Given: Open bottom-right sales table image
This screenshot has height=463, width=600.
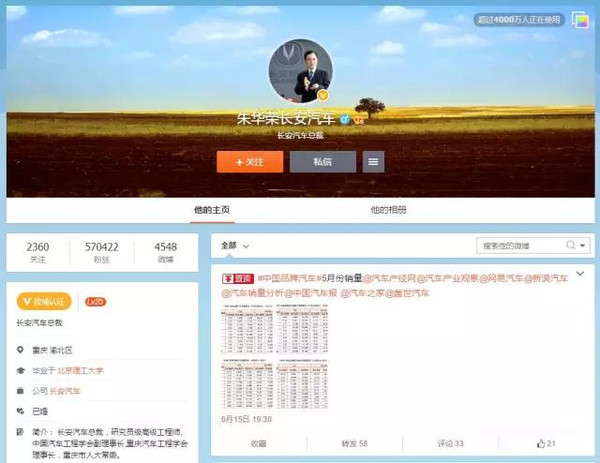Looking at the screenshot, I should point(302,384).
